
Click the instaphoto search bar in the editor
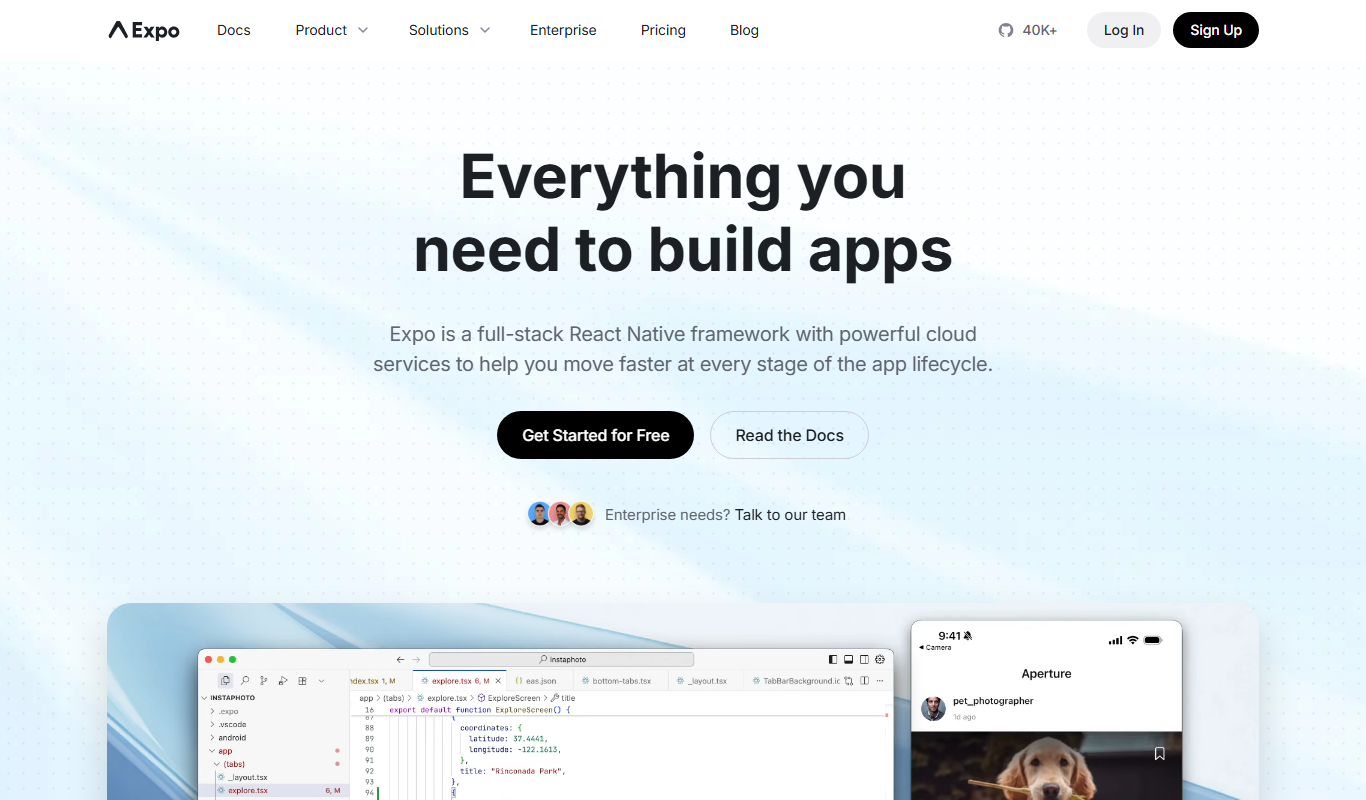tap(561, 659)
